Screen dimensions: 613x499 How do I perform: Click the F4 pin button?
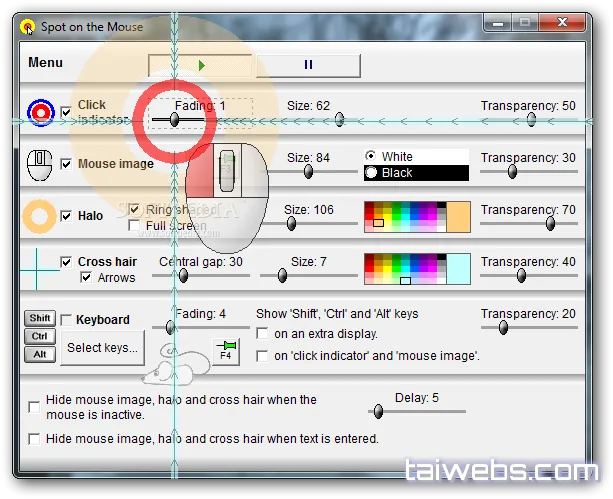click(226, 351)
